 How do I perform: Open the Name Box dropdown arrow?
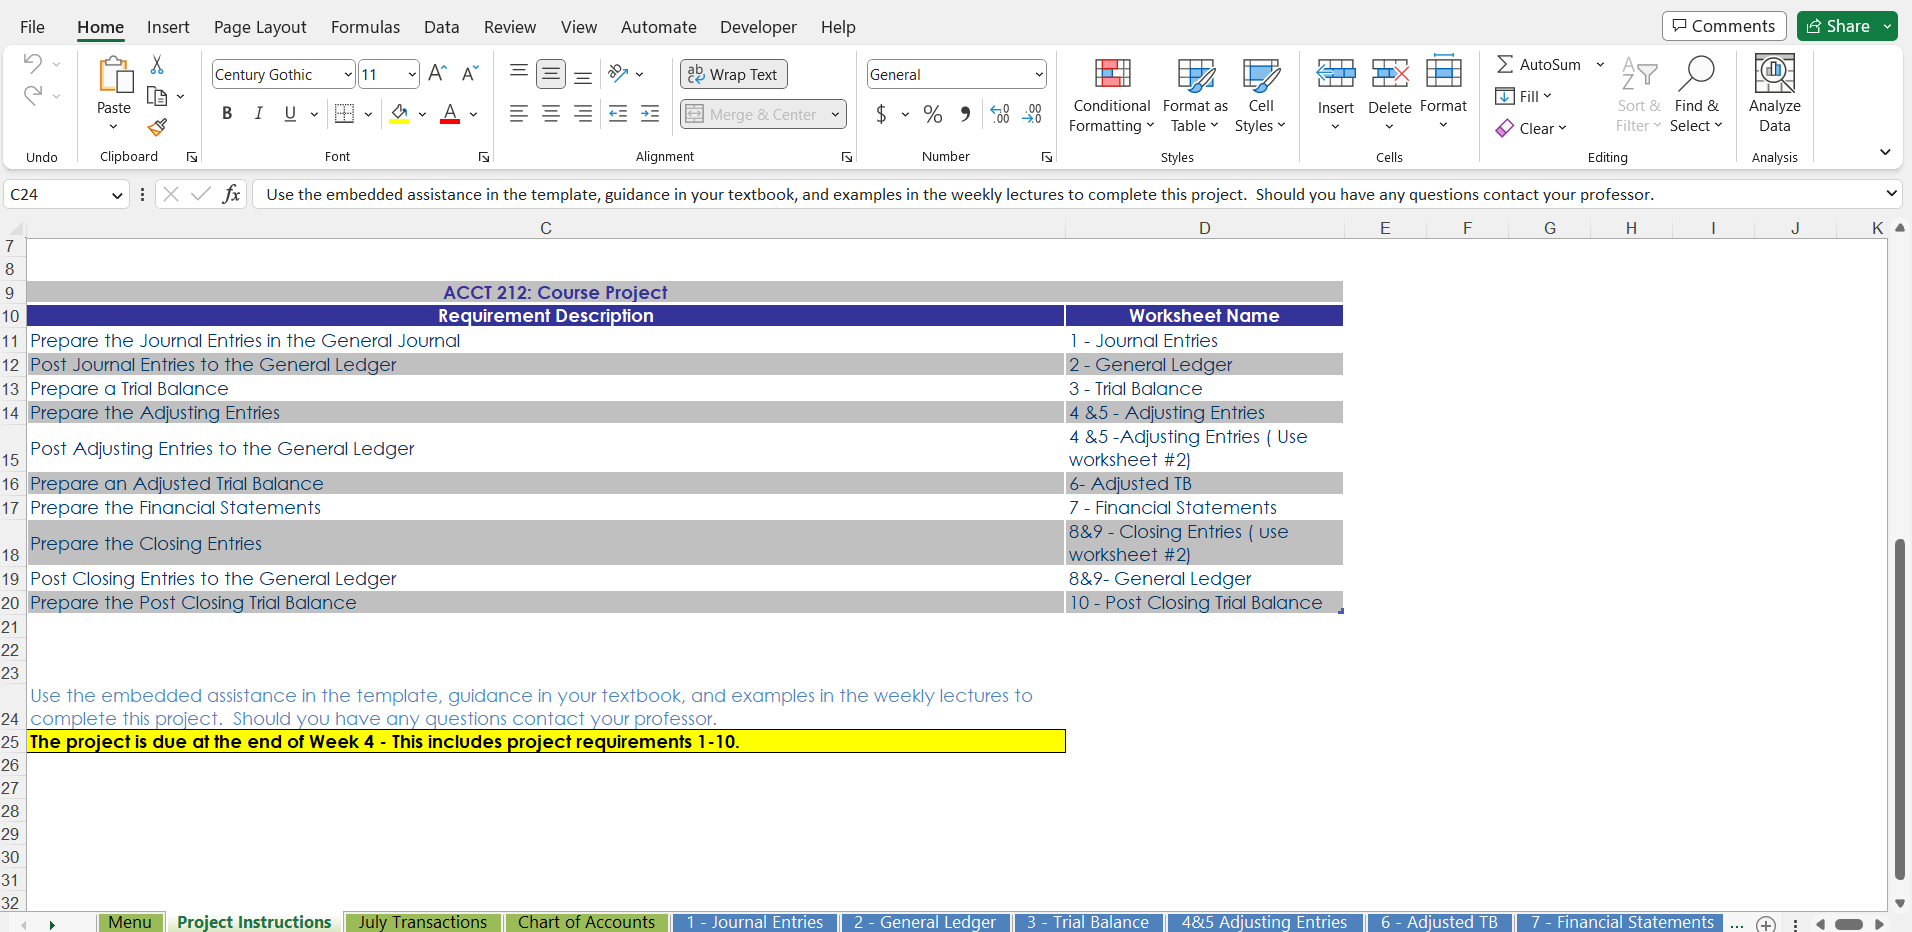(117, 194)
